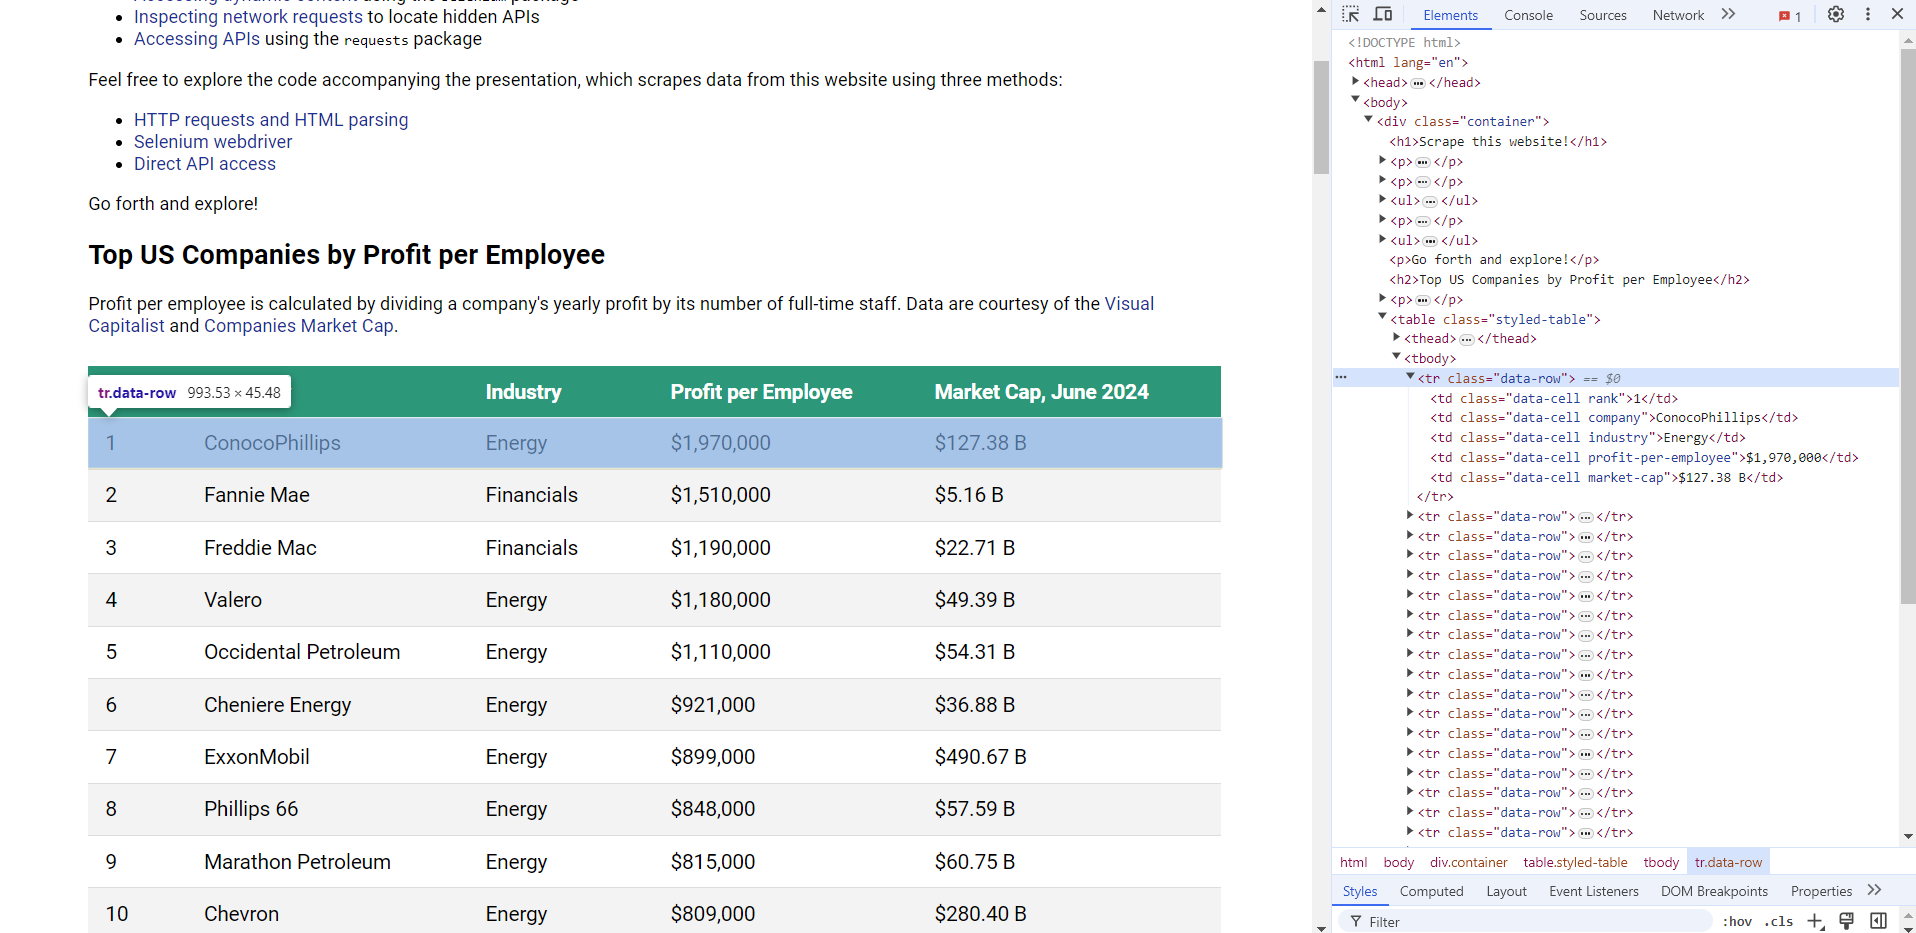Show more Styles sidebar tabs chevron
Screen dimensions: 1916x933
1874,890
